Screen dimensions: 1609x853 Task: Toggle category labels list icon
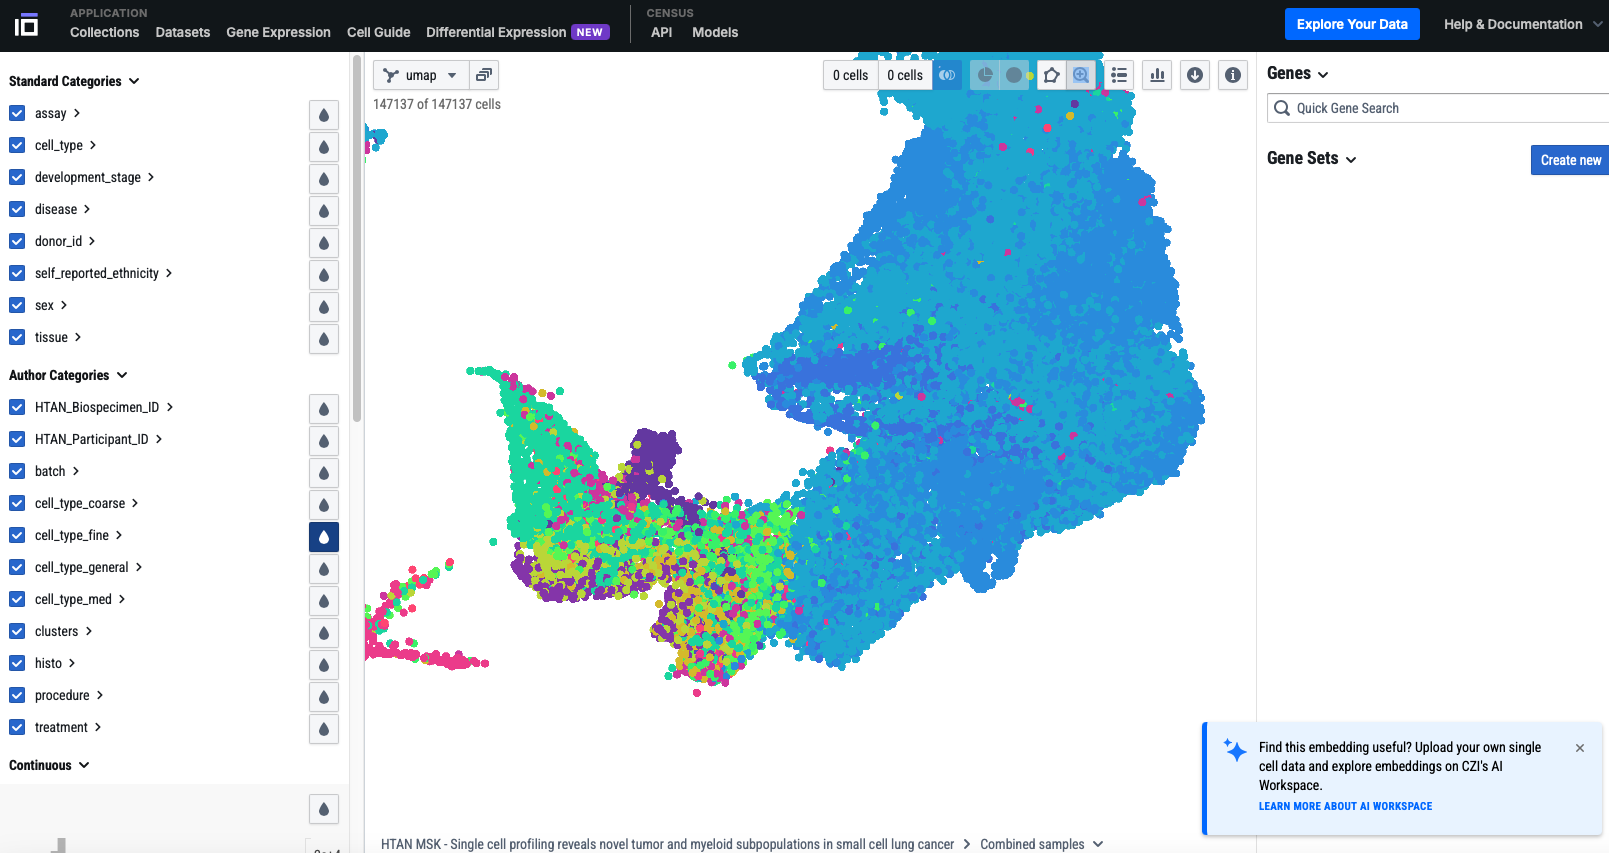(x=1119, y=75)
